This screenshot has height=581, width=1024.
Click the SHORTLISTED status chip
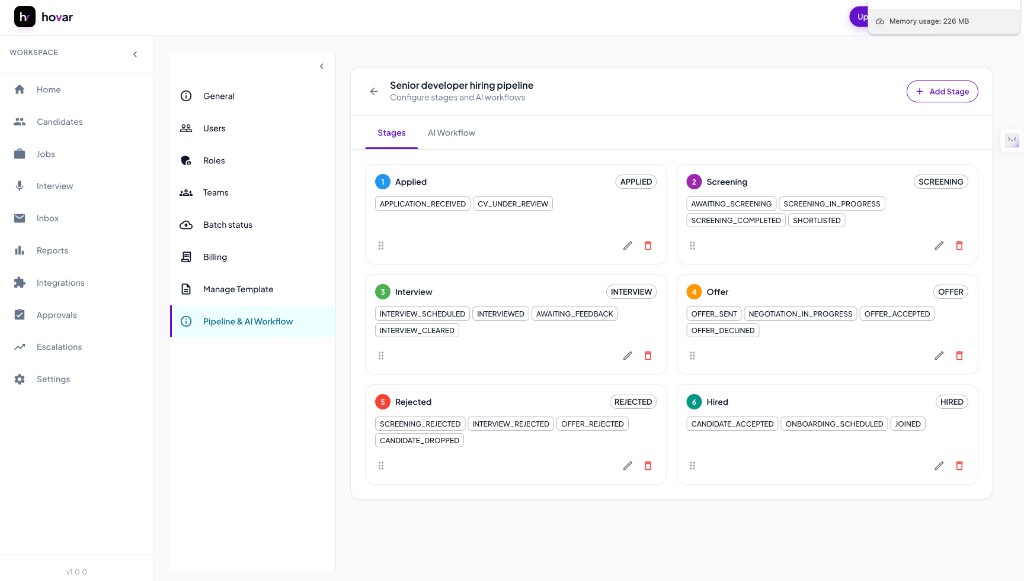[x=816, y=220]
